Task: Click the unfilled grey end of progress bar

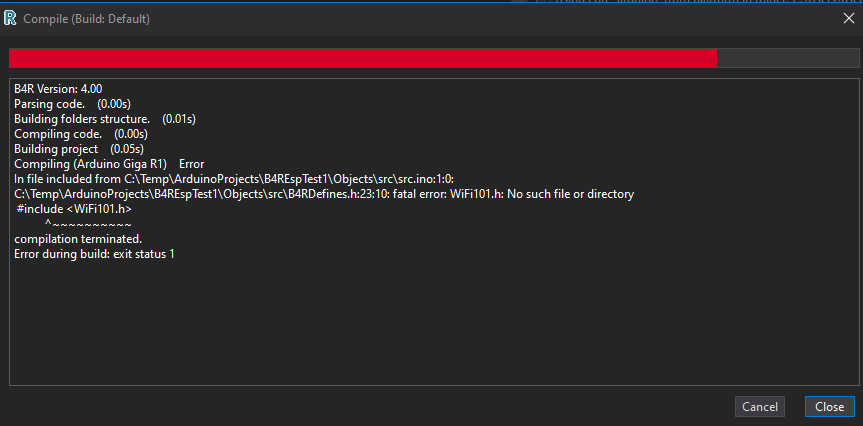Action: (x=785, y=58)
